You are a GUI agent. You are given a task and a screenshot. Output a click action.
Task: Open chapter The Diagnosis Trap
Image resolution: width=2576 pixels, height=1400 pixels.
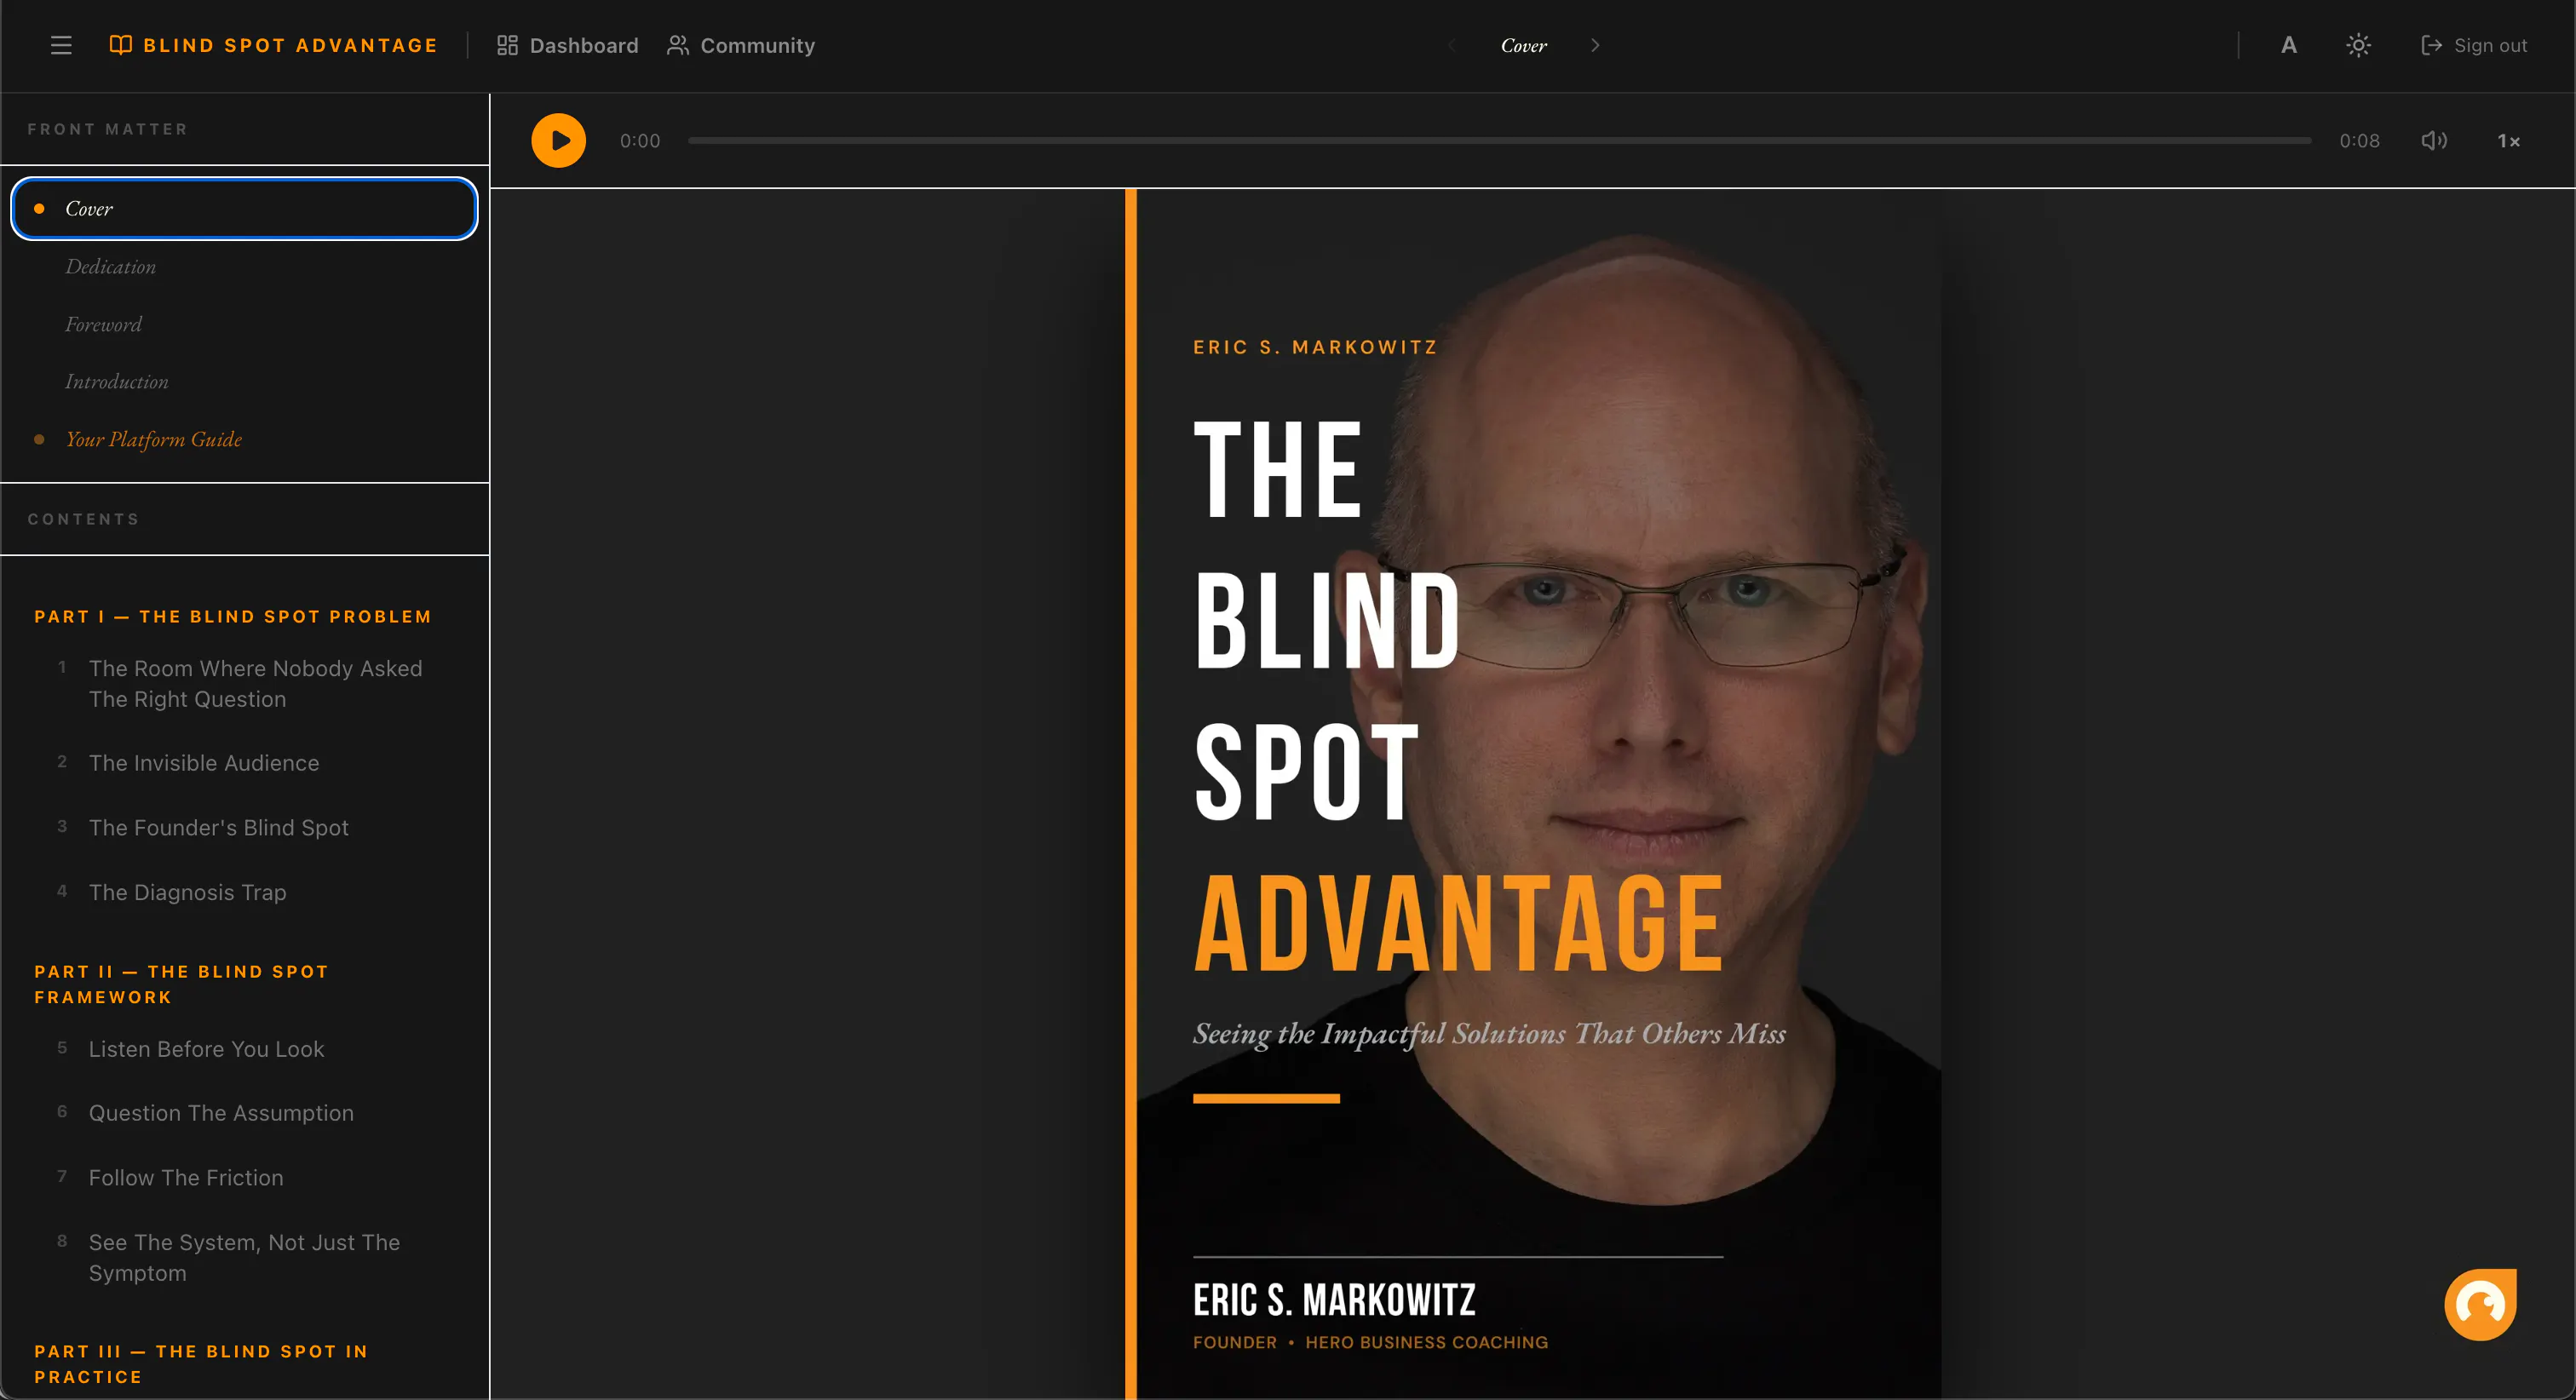[187, 893]
